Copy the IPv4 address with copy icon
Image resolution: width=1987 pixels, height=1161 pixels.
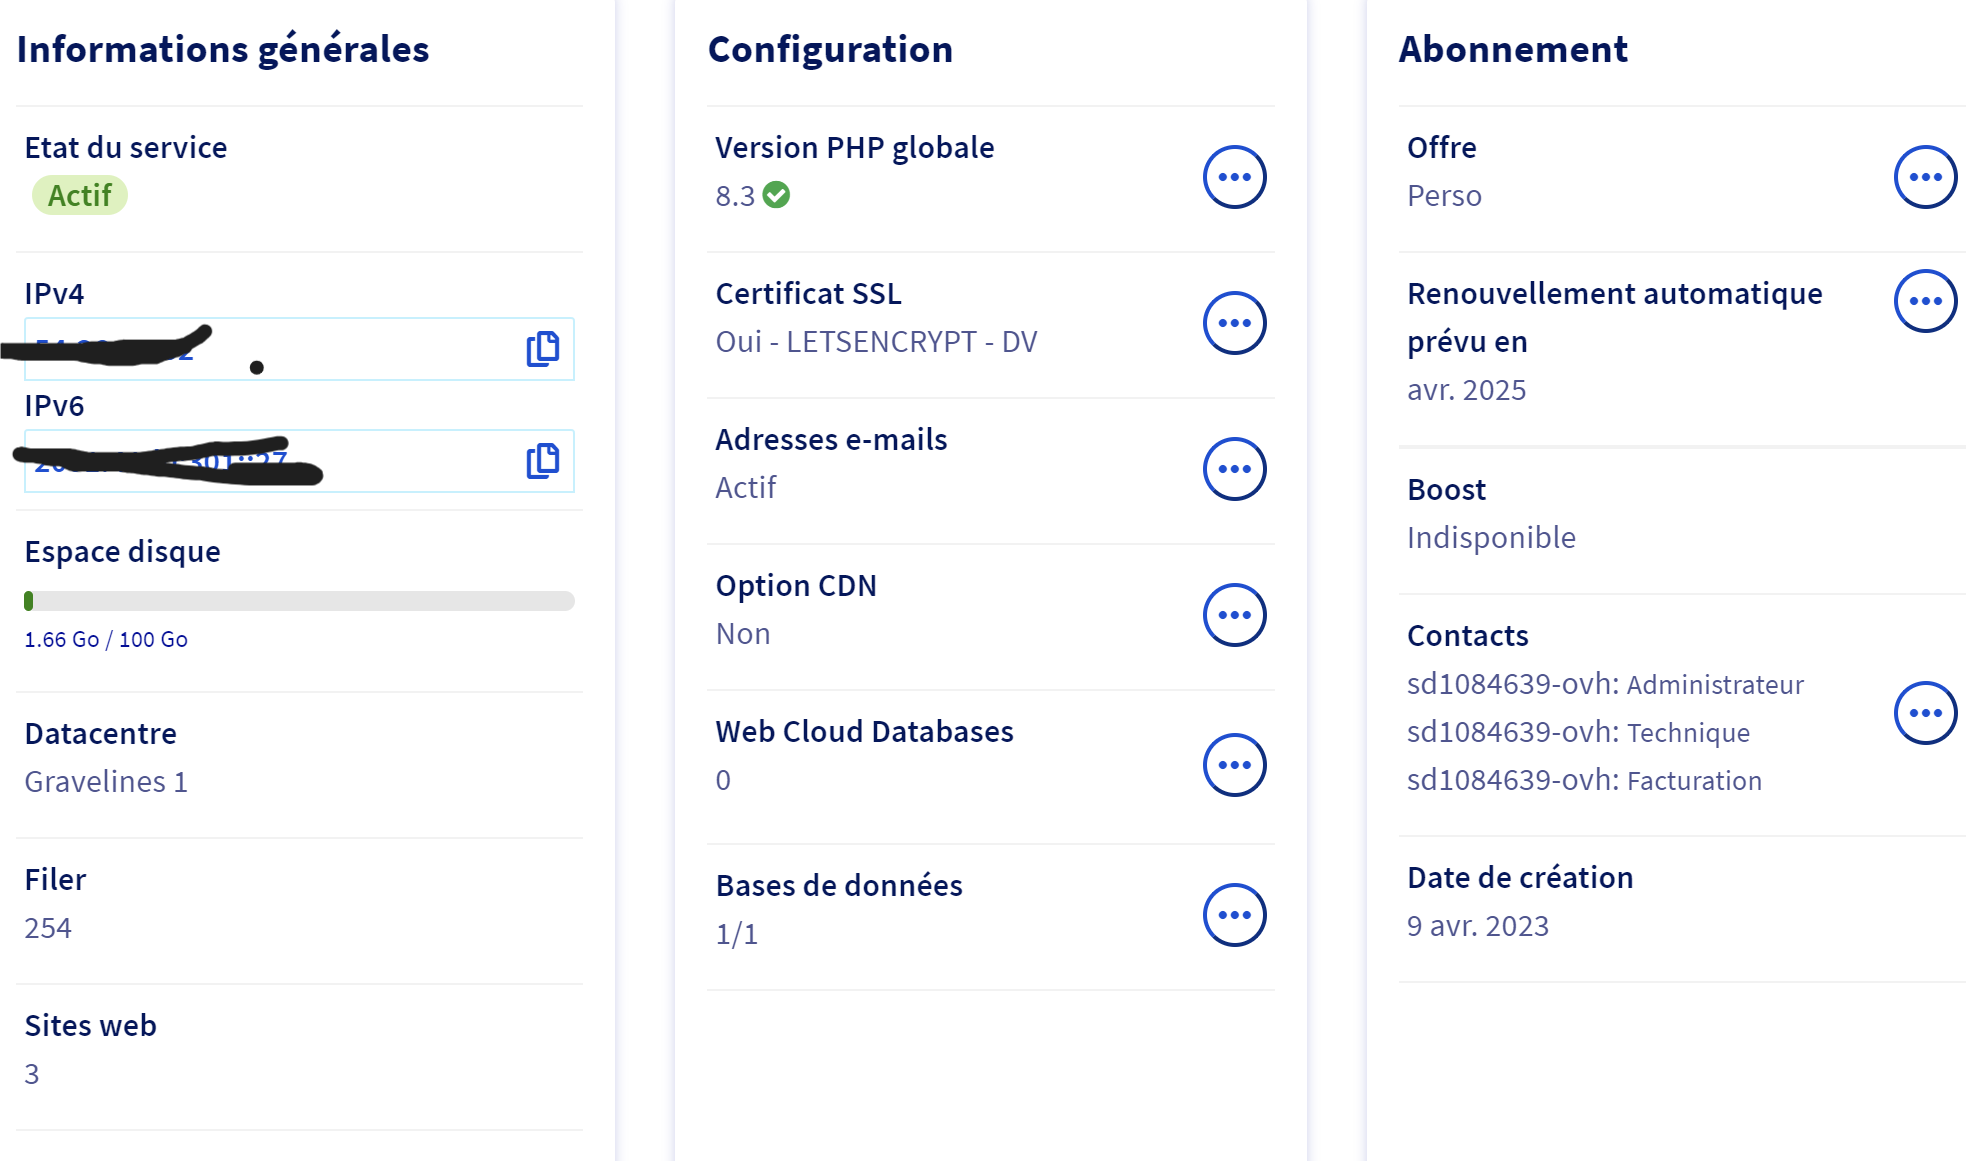542,349
